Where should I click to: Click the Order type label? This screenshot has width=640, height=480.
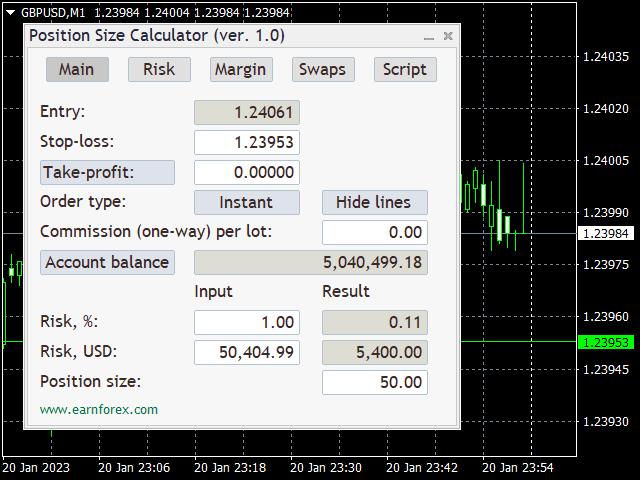(x=83, y=202)
